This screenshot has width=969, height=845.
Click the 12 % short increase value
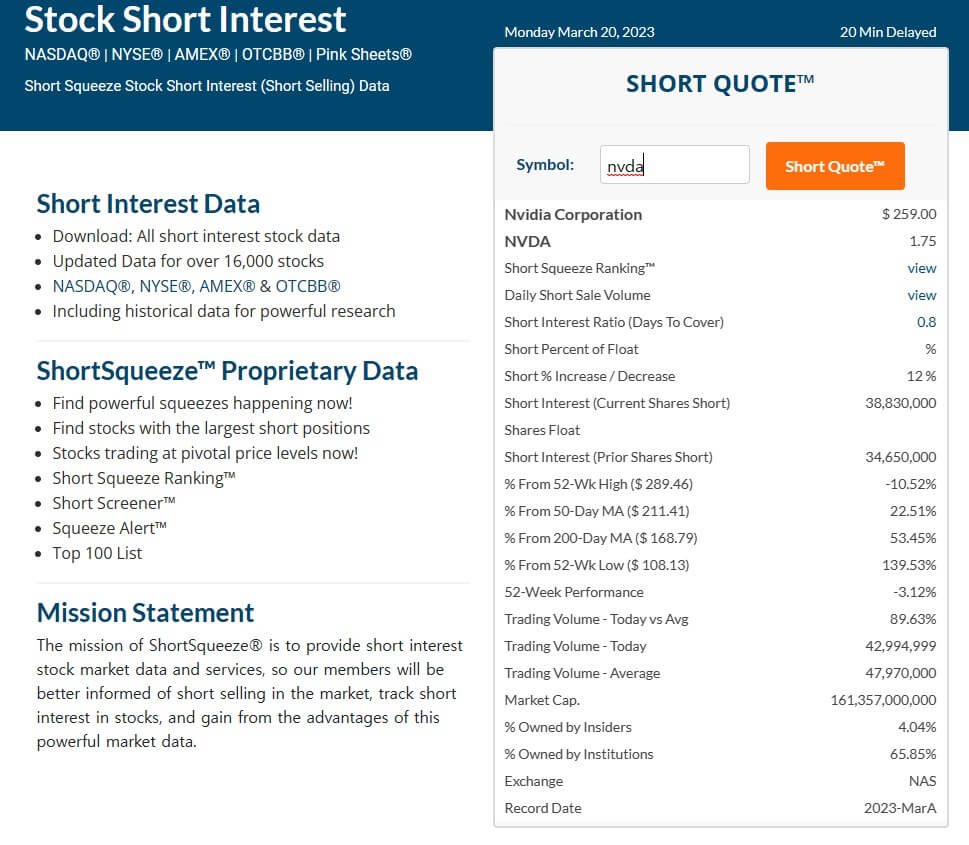(x=921, y=376)
